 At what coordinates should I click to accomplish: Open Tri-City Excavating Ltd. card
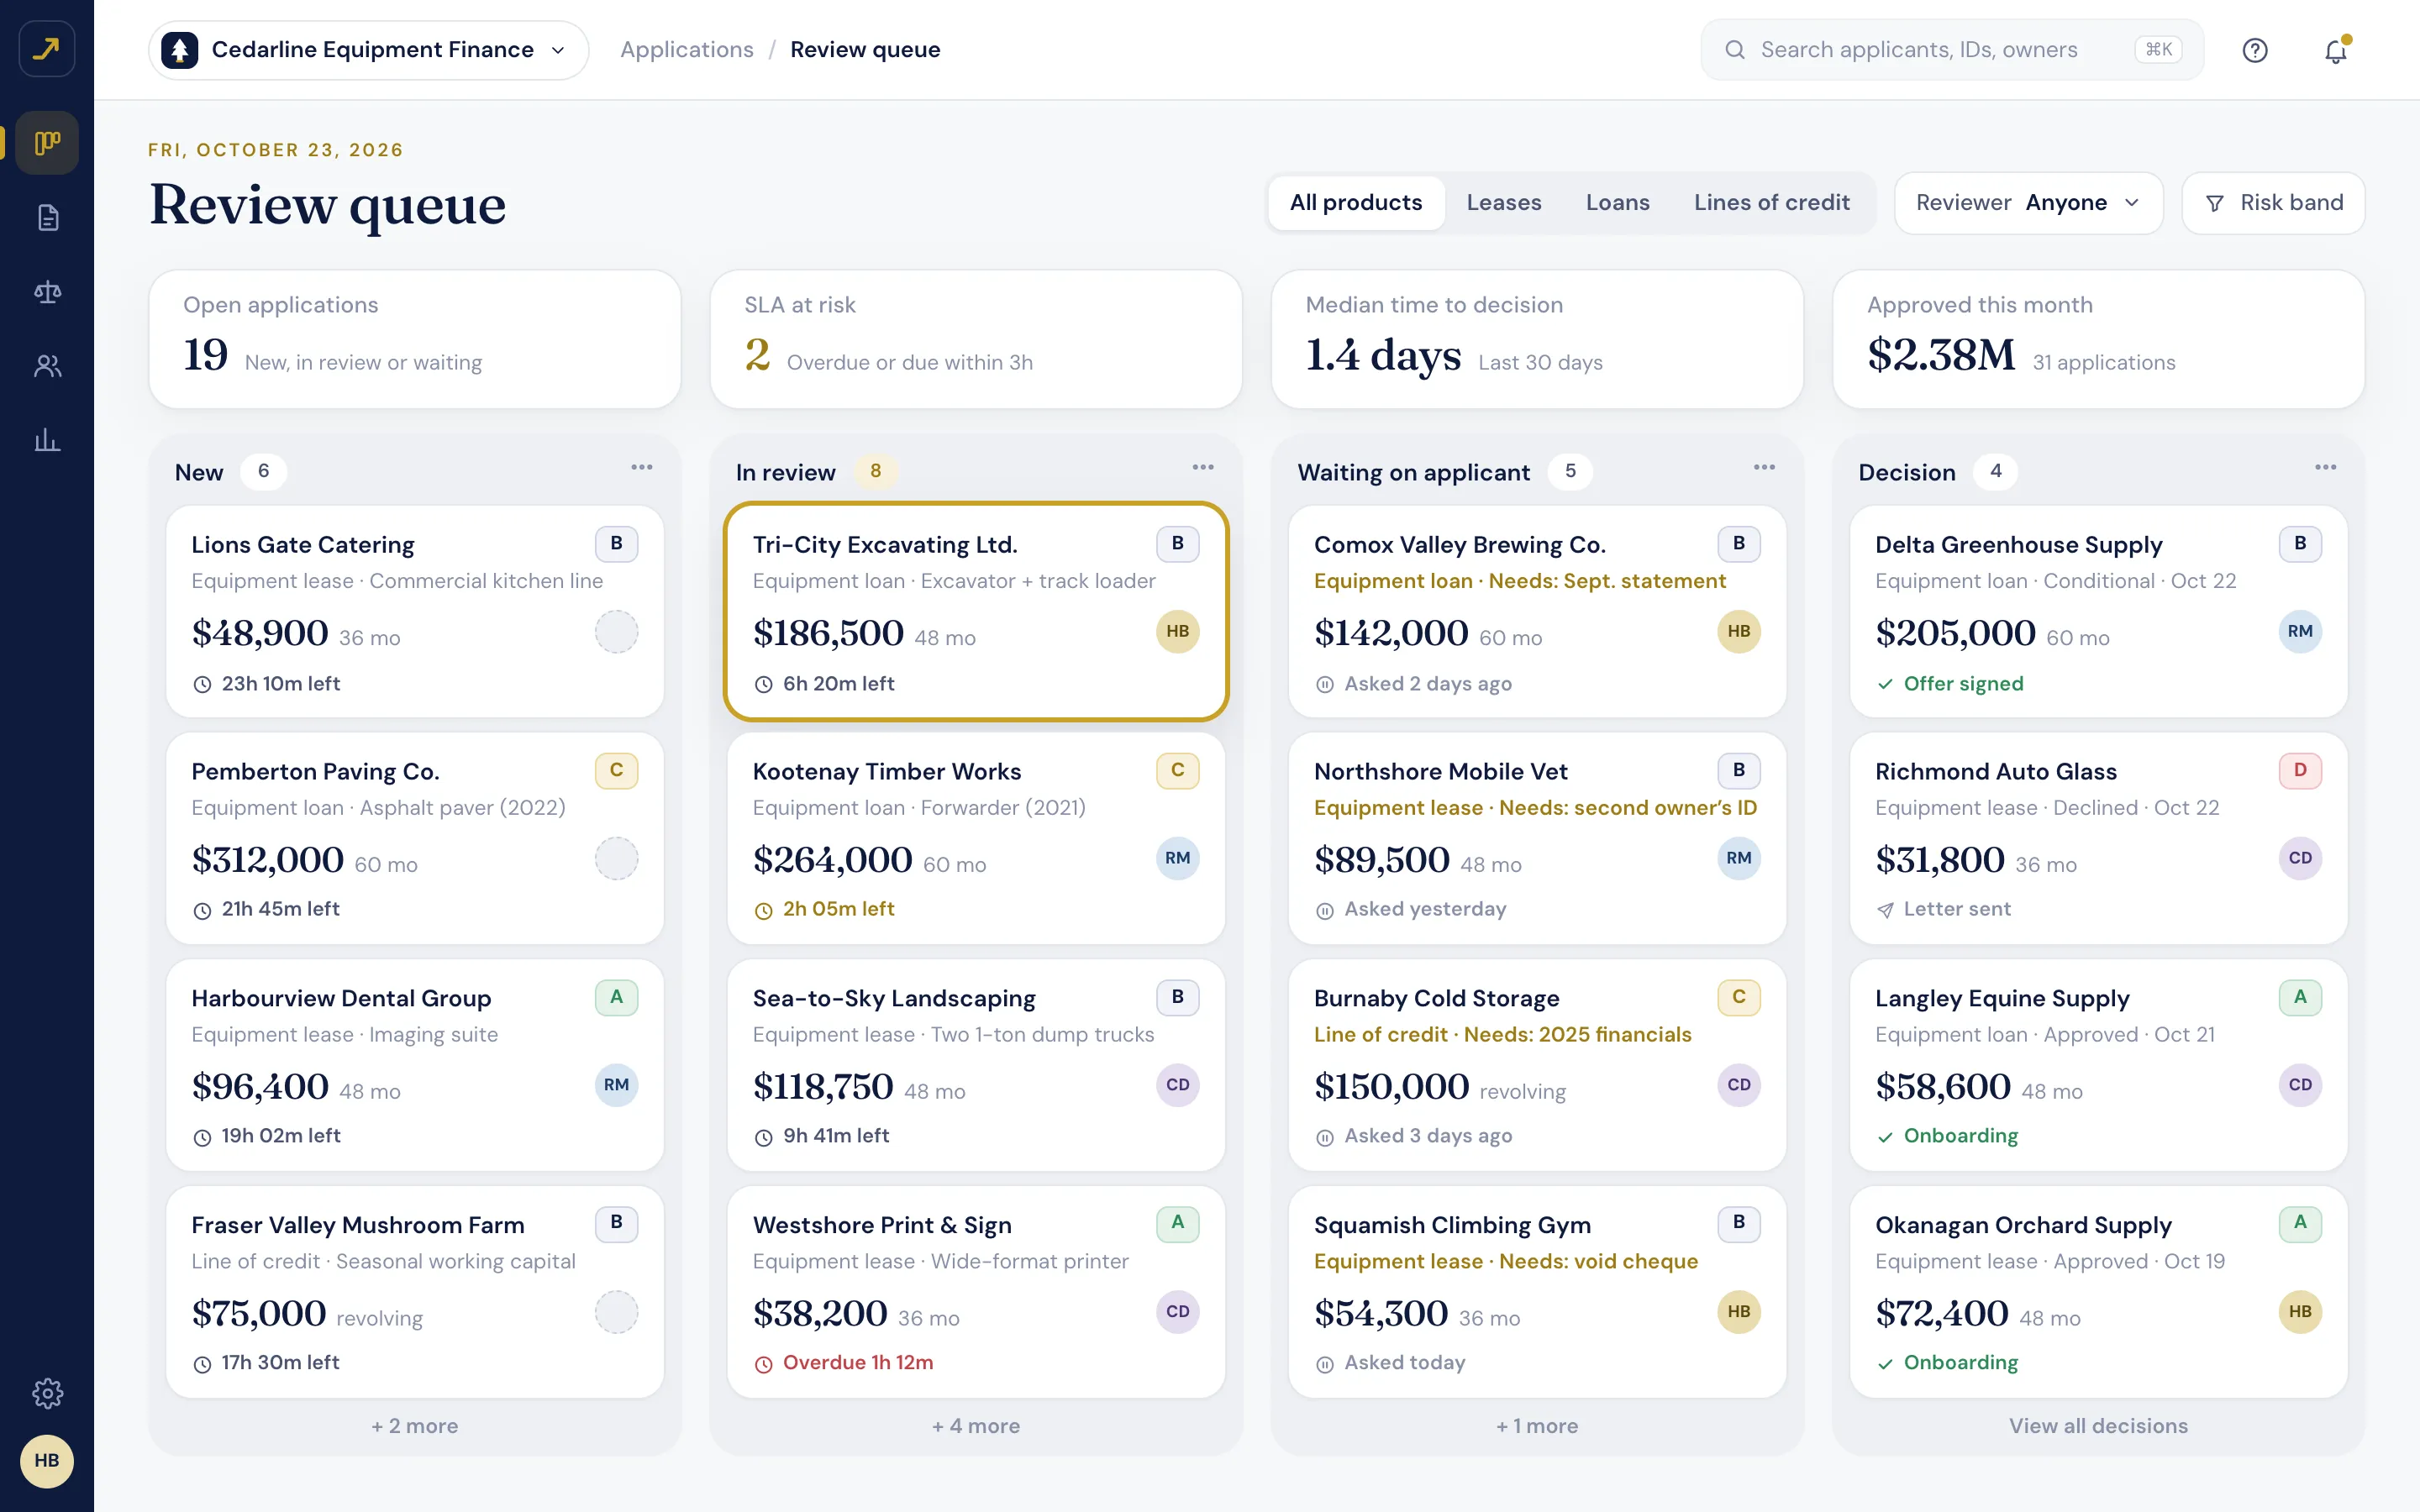click(x=976, y=611)
